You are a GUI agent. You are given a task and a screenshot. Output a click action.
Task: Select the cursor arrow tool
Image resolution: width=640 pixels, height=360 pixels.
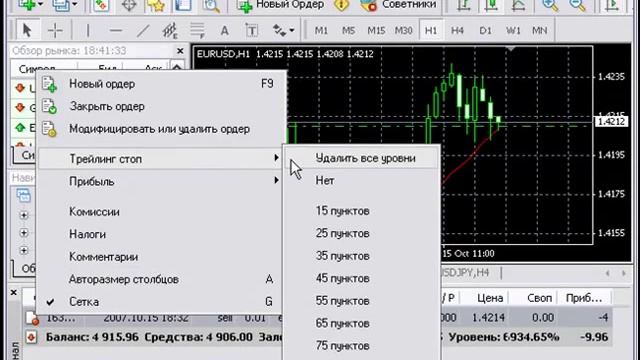click(27, 30)
